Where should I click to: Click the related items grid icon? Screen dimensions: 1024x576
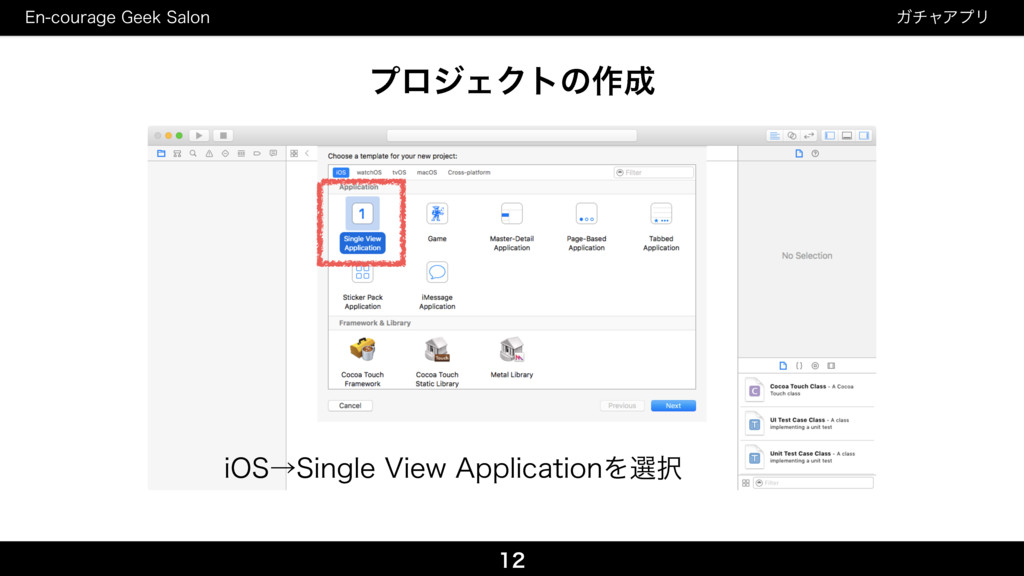tap(294, 153)
